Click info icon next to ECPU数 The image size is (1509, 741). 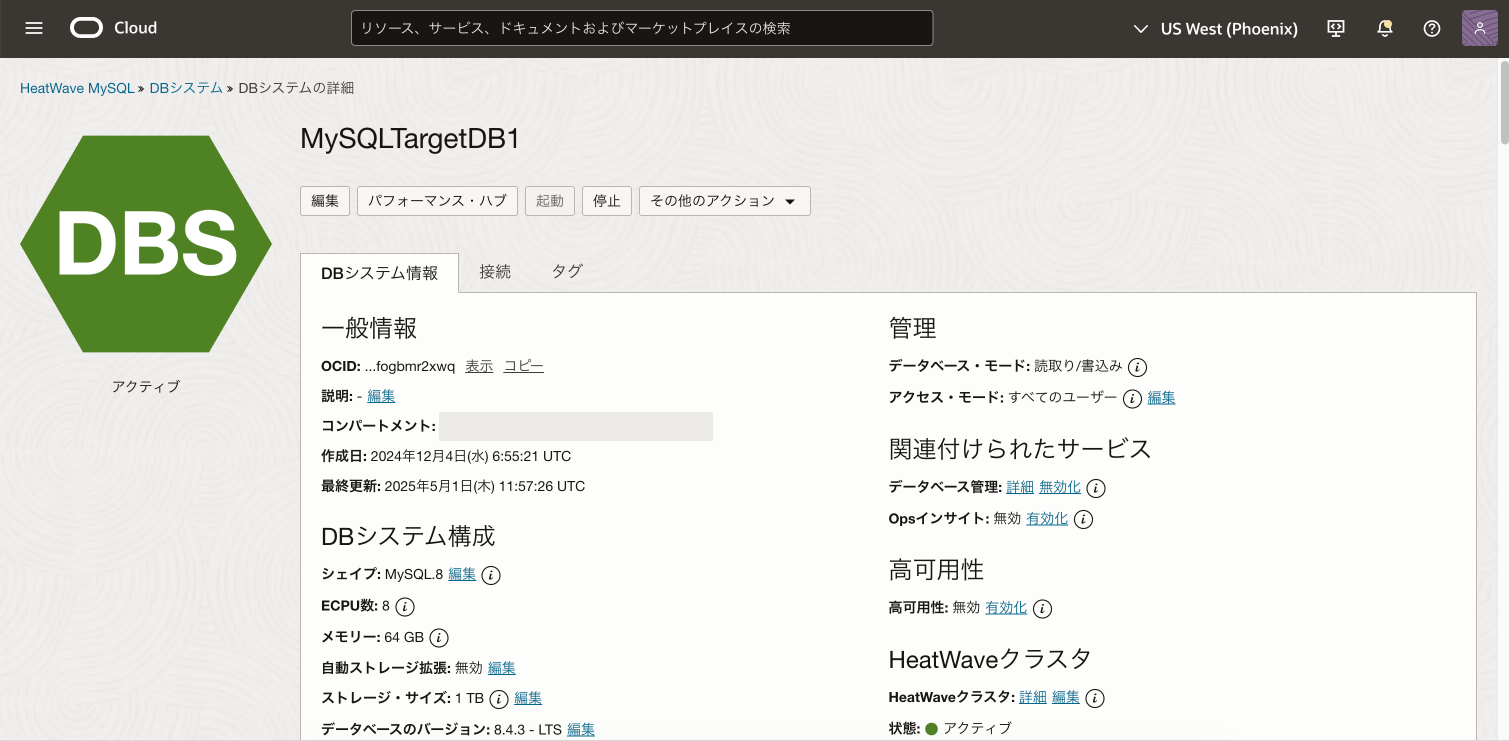pyautogui.click(x=405, y=606)
